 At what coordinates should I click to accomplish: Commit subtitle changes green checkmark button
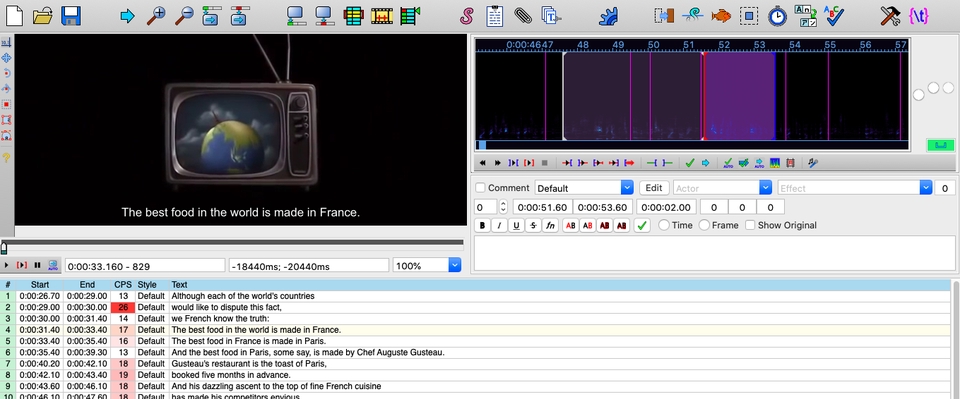(642, 225)
